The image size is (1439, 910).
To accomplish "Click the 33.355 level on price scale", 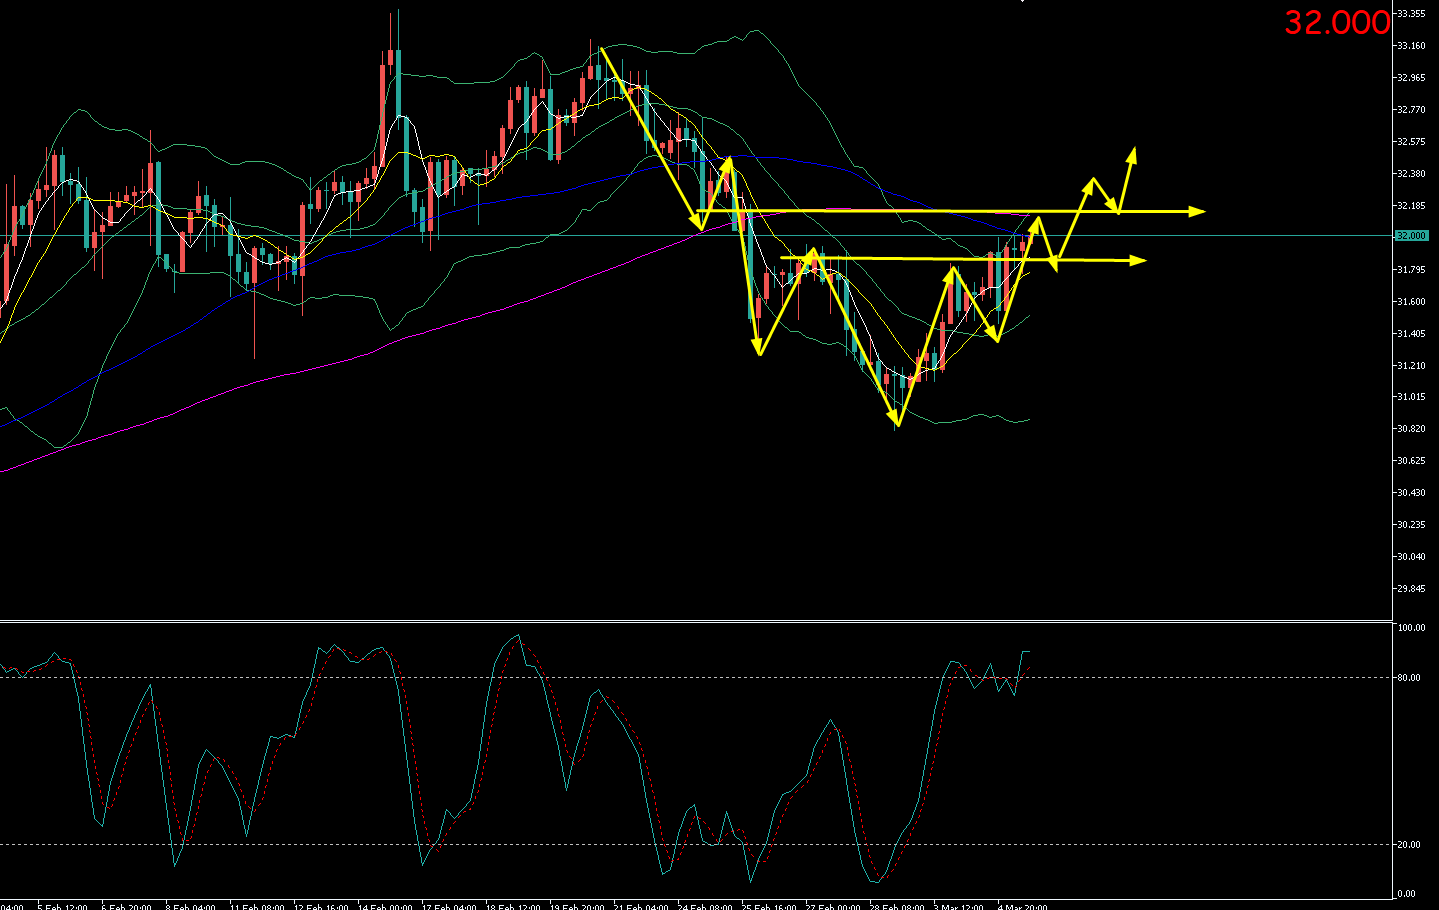I will 1411,14.
